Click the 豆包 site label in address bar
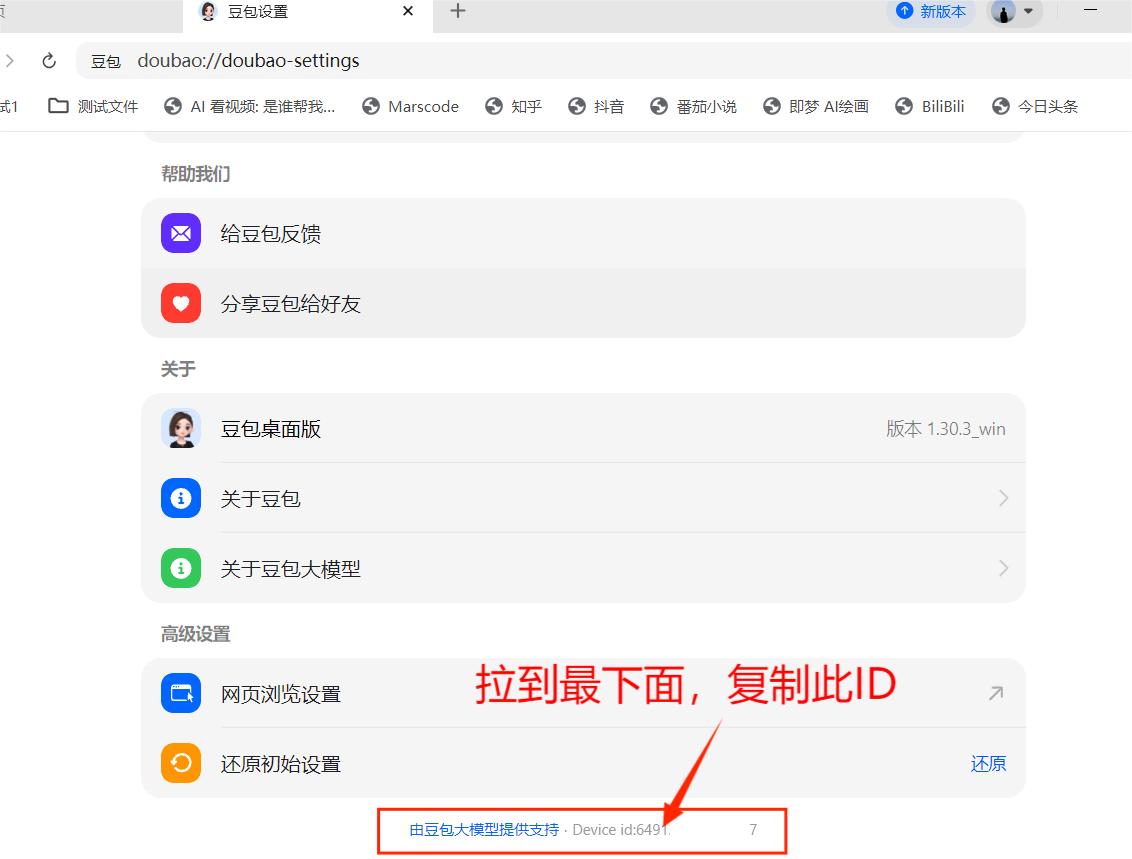The height and width of the screenshot is (859, 1132). coord(105,61)
